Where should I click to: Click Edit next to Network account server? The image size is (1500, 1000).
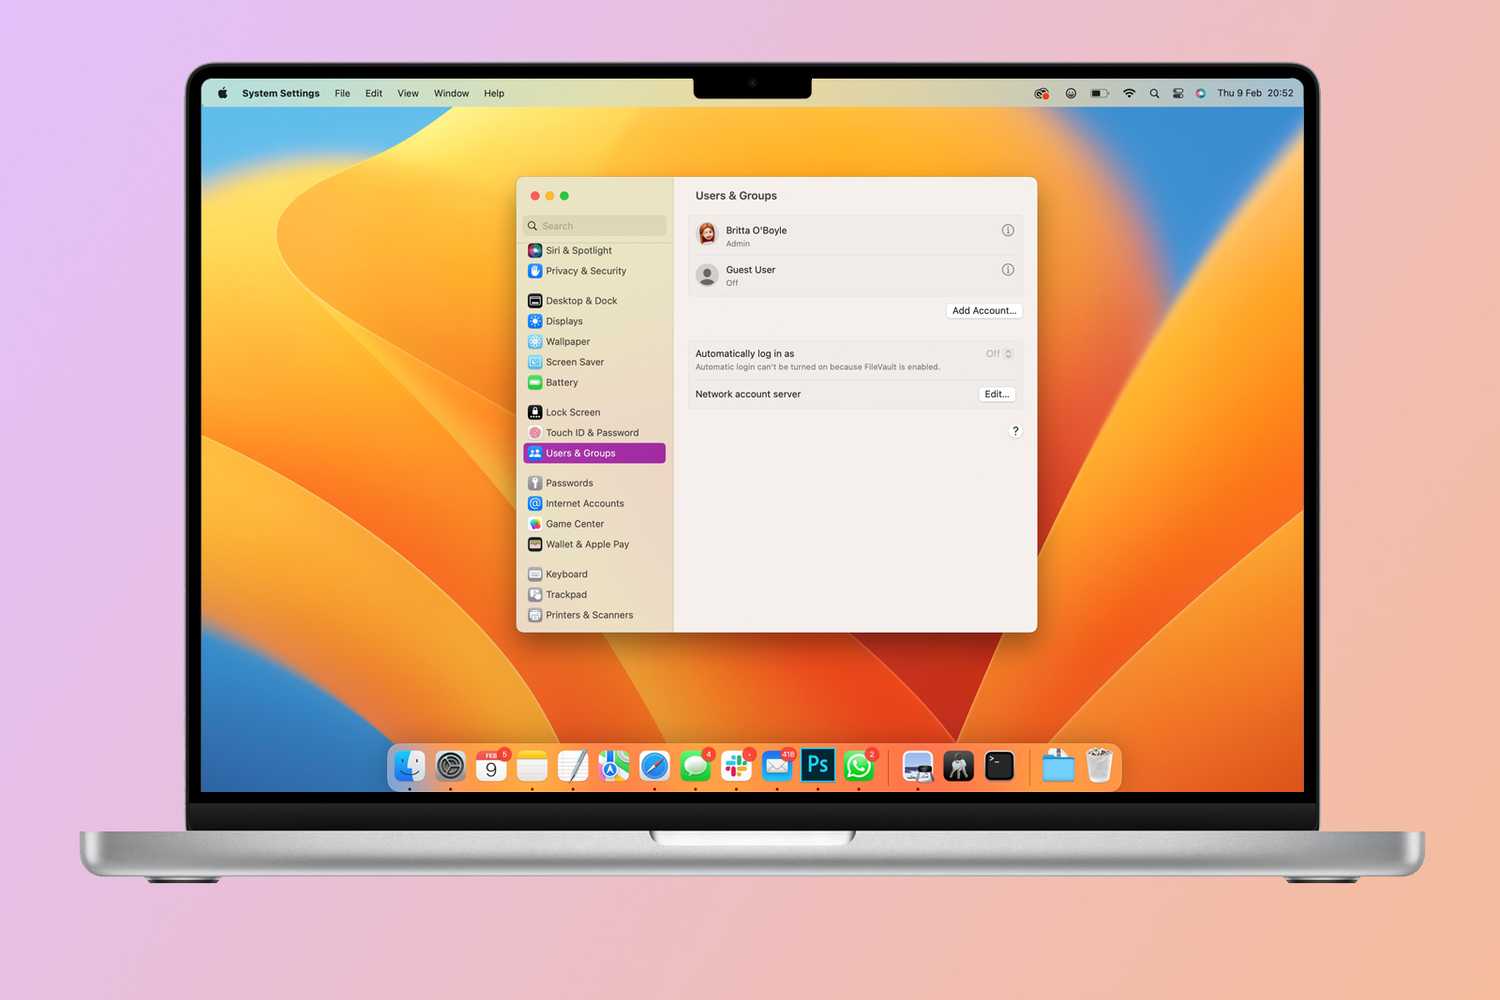tap(996, 394)
